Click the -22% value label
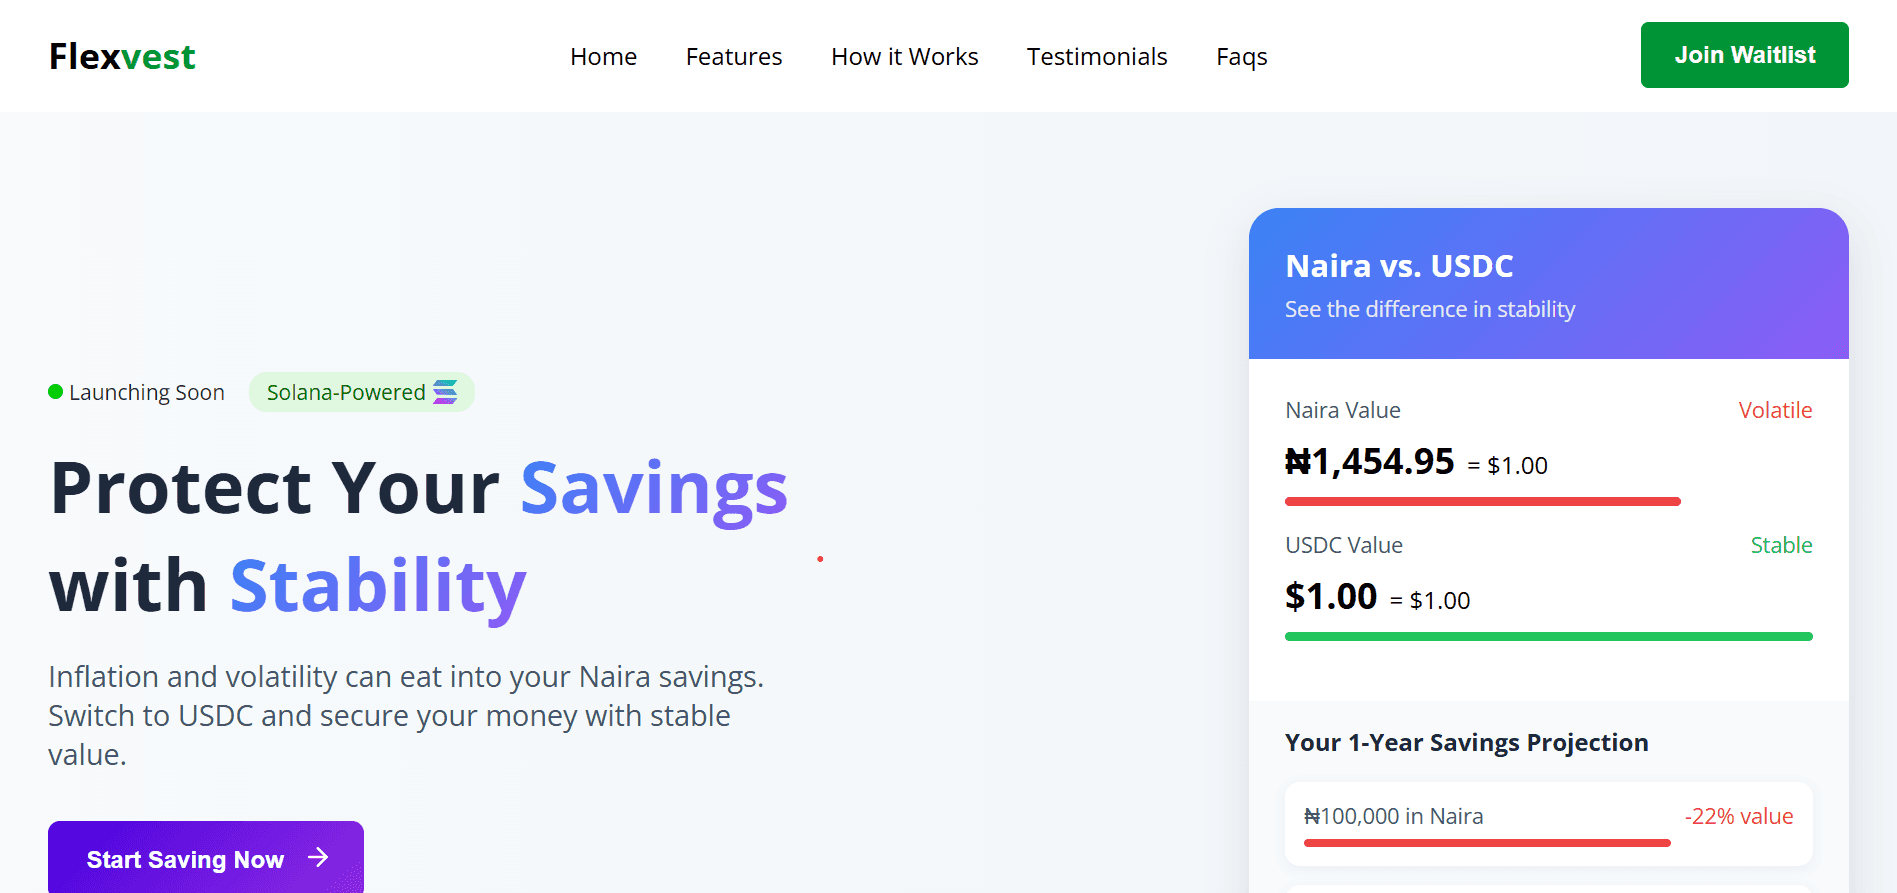Image resolution: width=1897 pixels, height=893 pixels. [x=1738, y=816]
